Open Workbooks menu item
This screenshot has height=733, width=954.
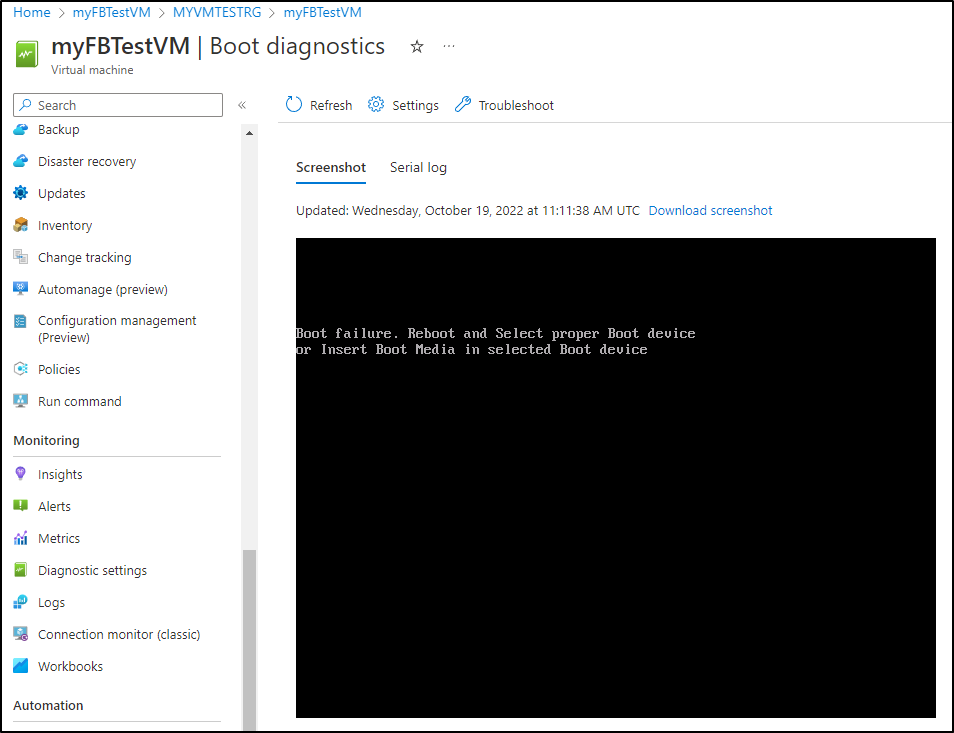pyautogui.click(x=71, y=667)
